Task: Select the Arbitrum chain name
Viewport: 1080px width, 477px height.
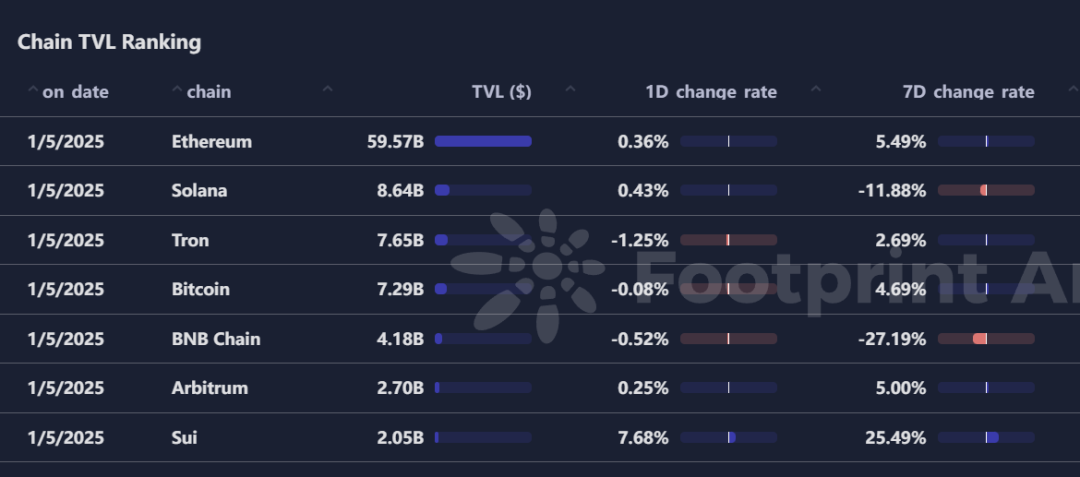Action: [x=209, y=388]
